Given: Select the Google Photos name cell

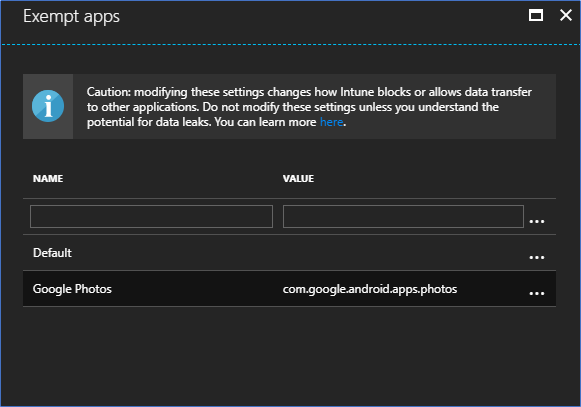Looking at the screenshot, I should pos(72,289).
